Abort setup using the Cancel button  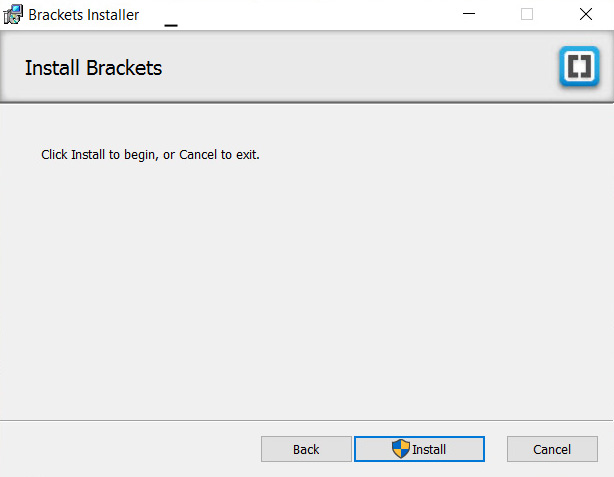point(552,449)
